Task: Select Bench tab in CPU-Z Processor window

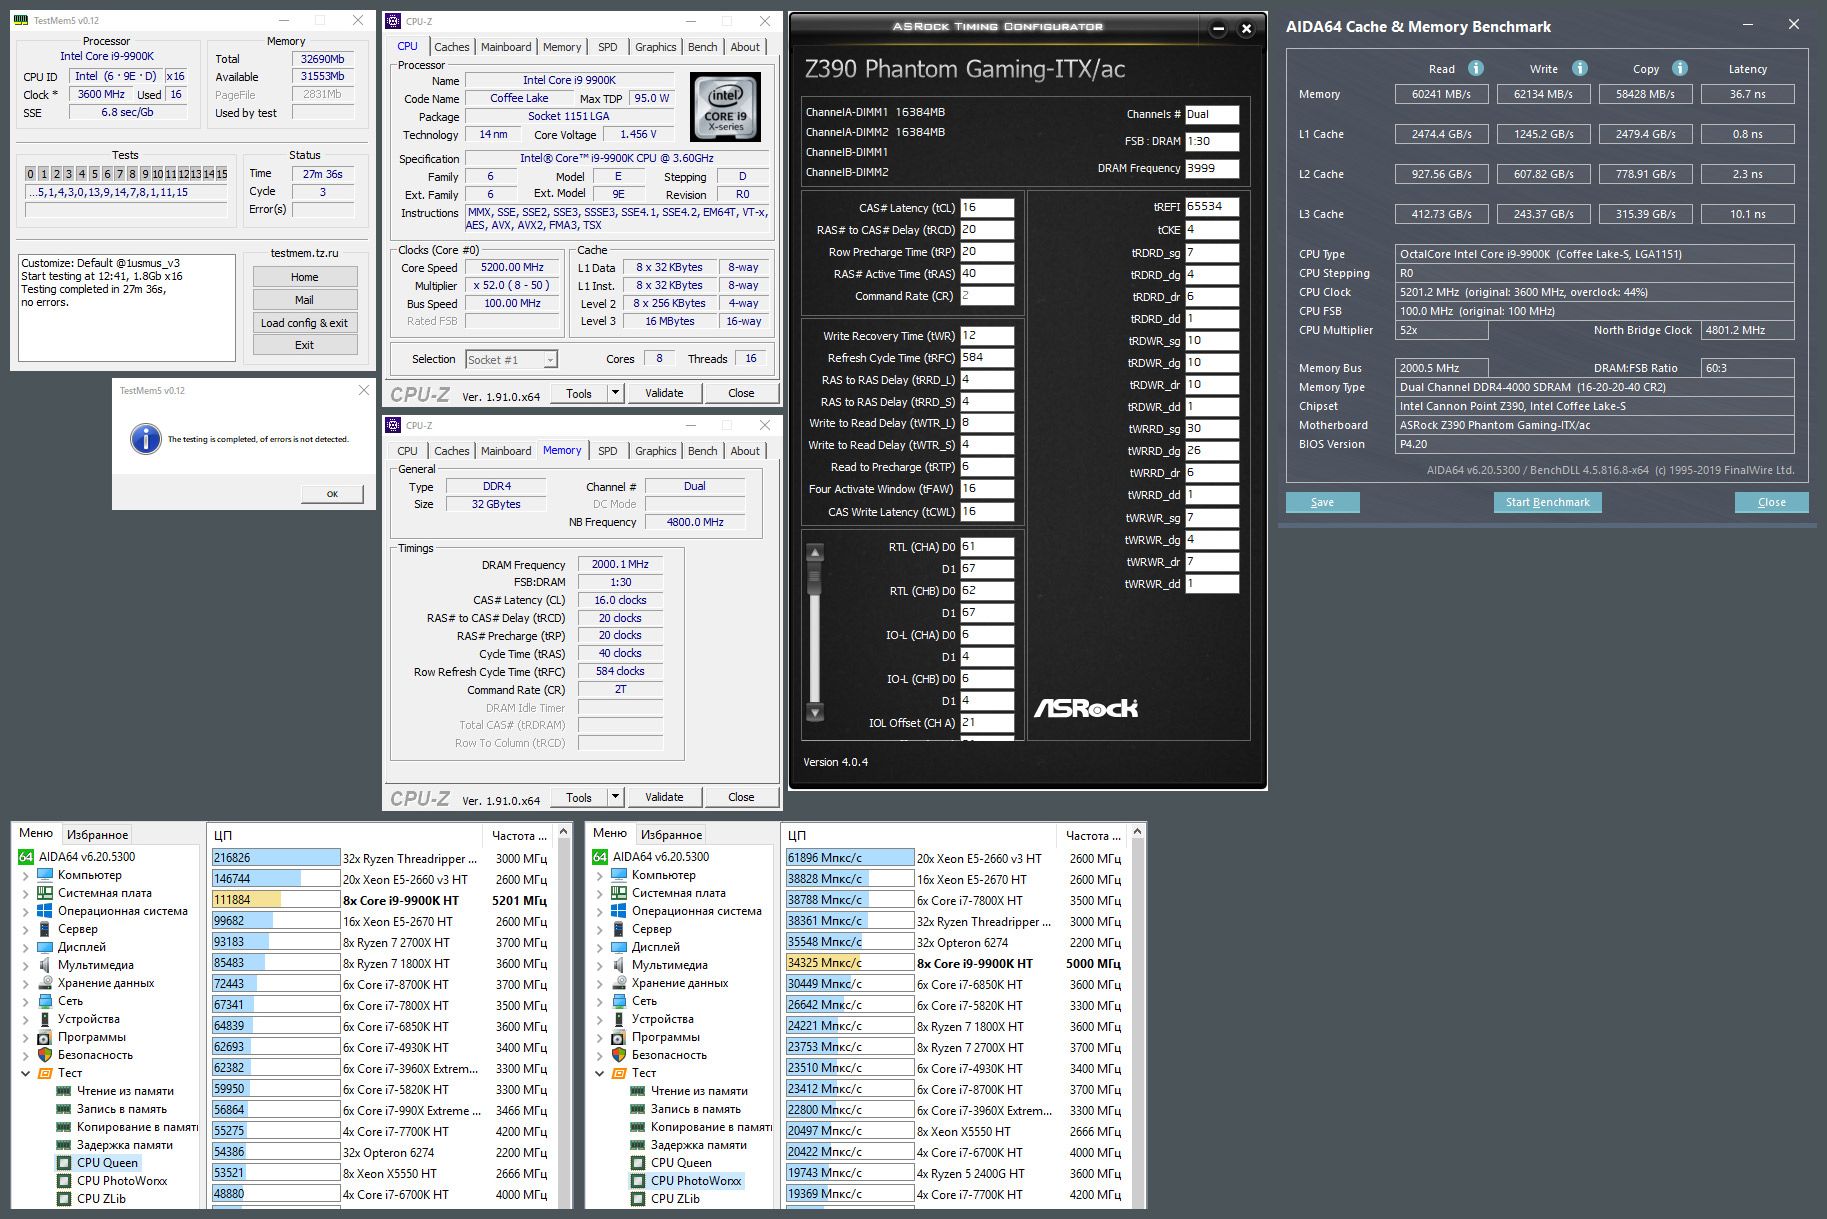Action: point(702,47)
